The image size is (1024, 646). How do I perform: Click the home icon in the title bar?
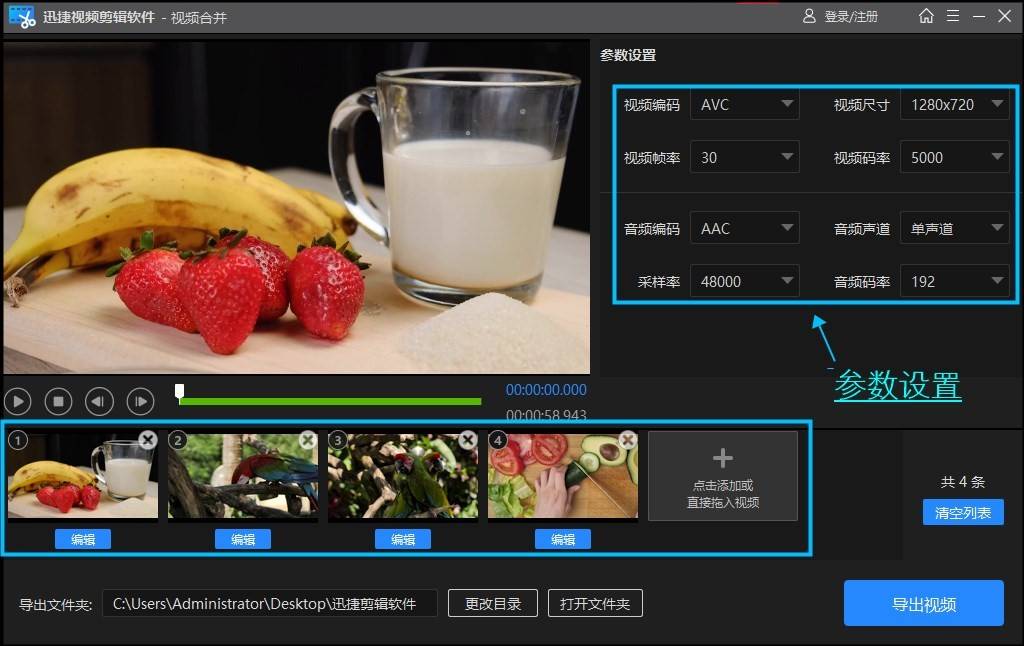[x=925, y=16]
